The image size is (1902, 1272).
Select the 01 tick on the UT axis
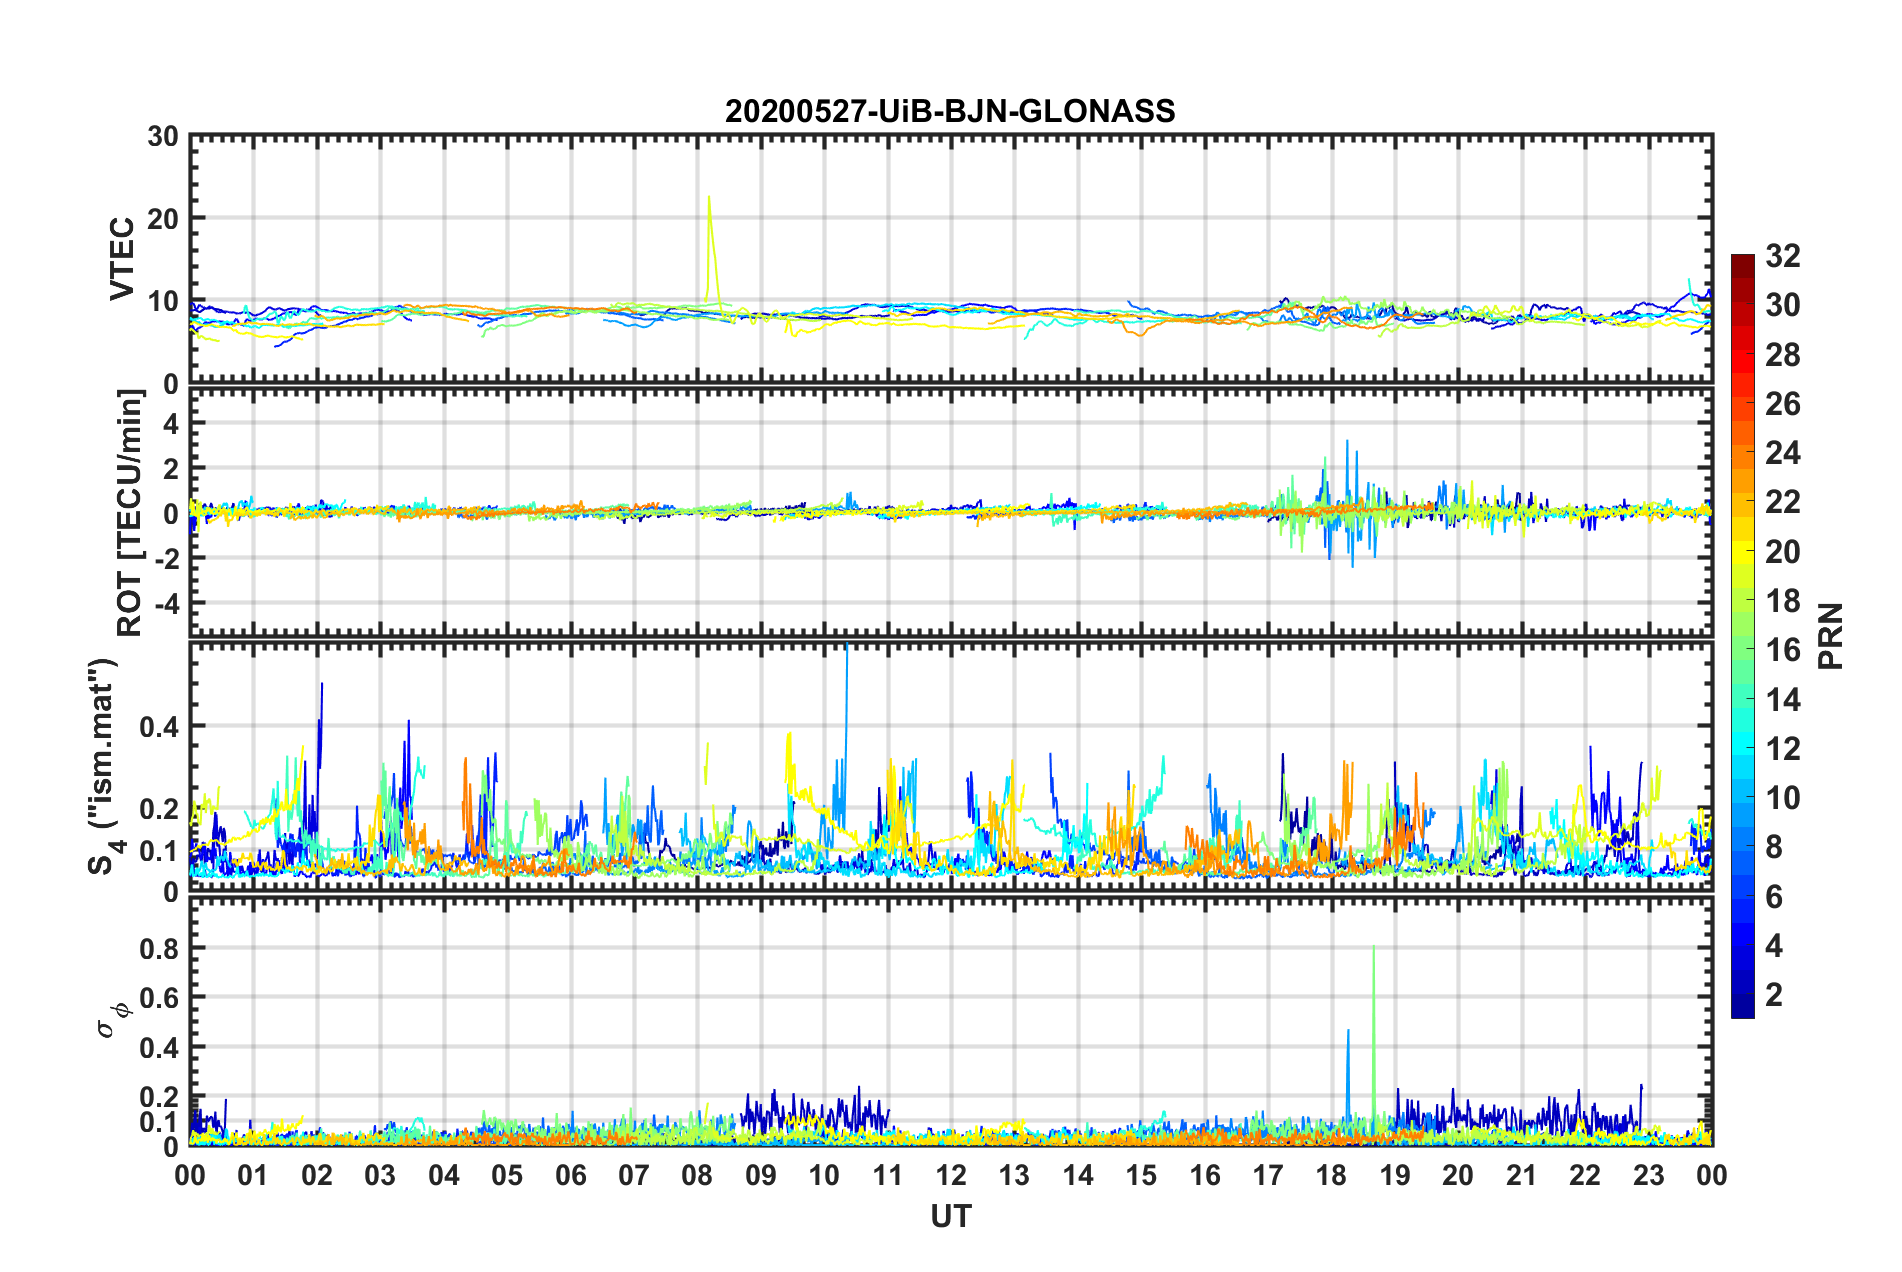tap(253, 1175)
